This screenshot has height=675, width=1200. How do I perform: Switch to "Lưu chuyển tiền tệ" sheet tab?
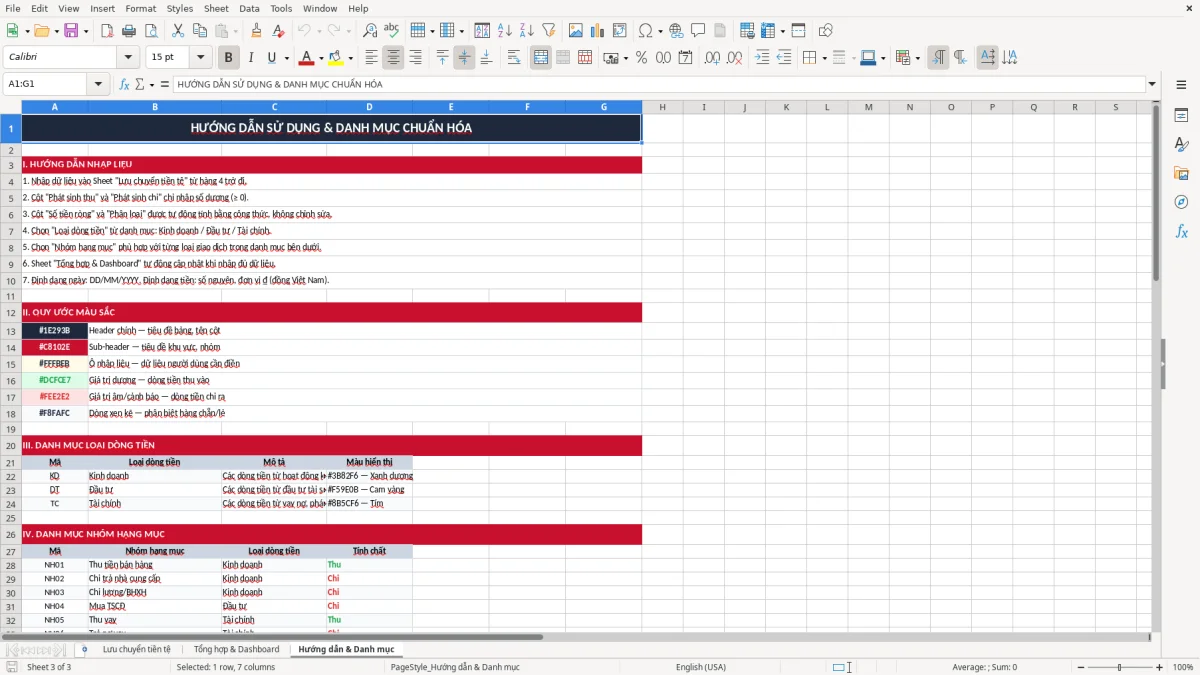pyautogui.click(x=137, y=650)
